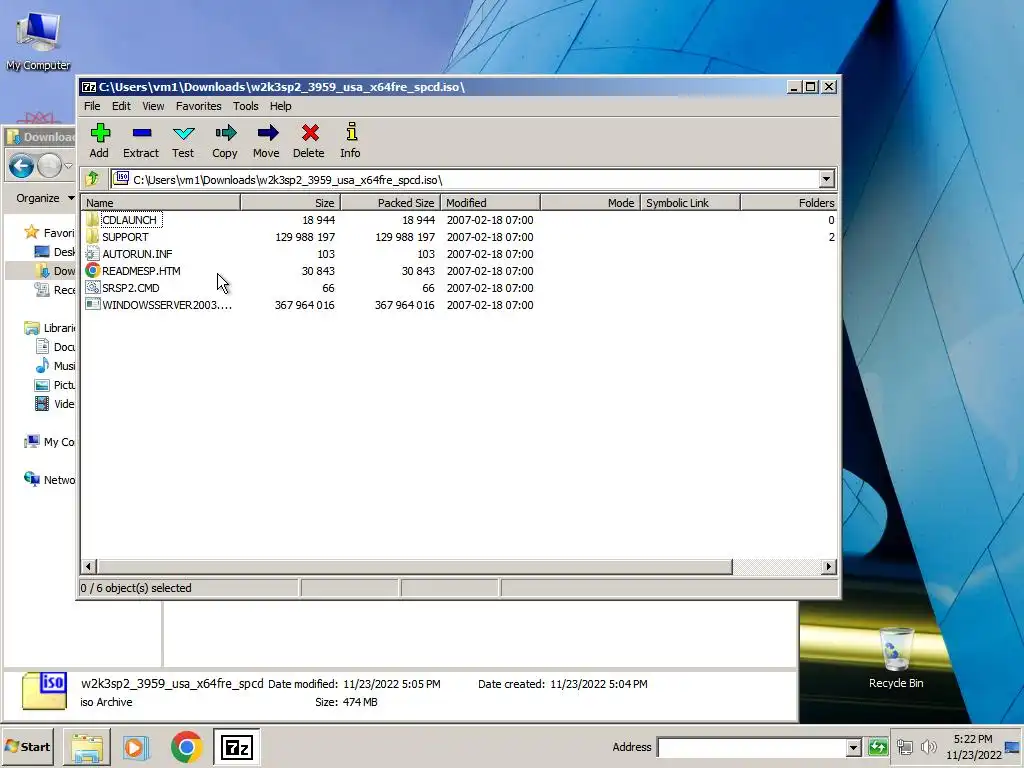
Task: Select the SRSP2.CMD file icon
Action: [92, 287]
